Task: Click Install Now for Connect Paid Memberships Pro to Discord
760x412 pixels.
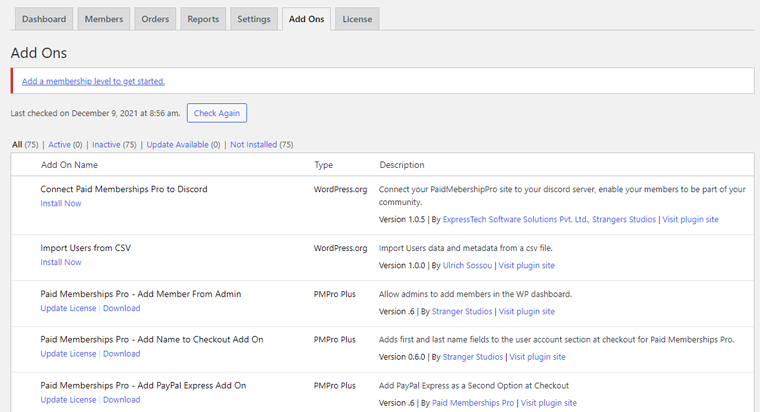Action: 61,204
